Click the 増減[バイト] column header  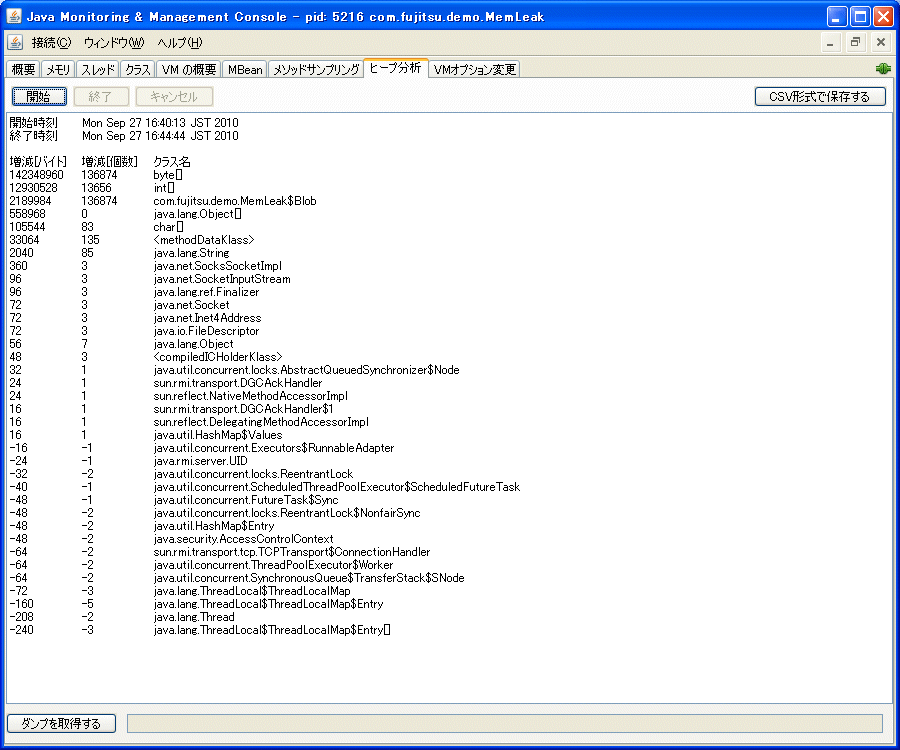point(38,162)
